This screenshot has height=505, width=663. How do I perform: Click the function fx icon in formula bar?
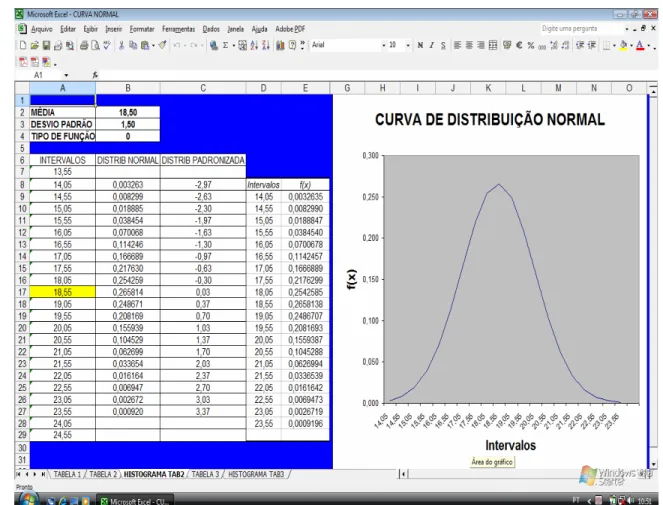(95, 75)
